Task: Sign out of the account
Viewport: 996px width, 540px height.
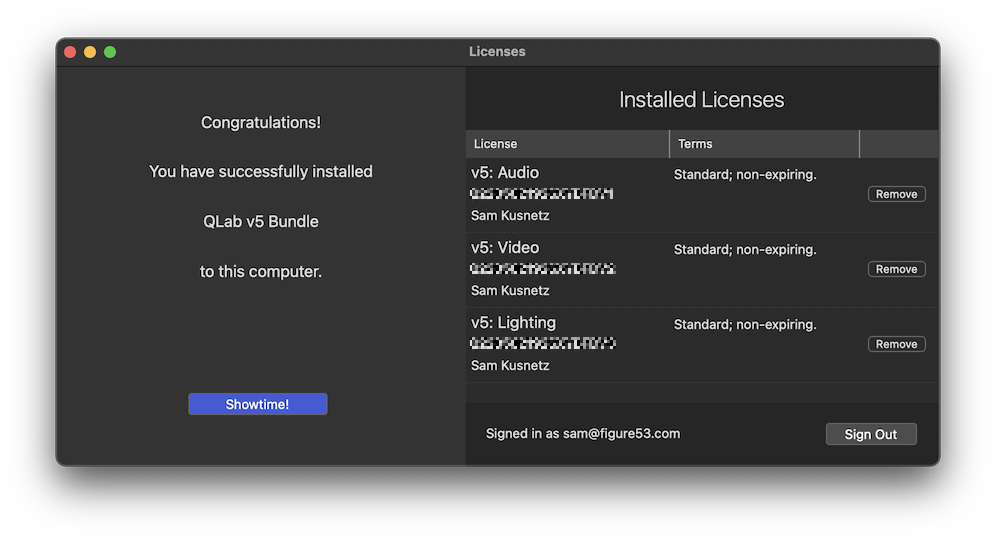Action: coord(871,434)
